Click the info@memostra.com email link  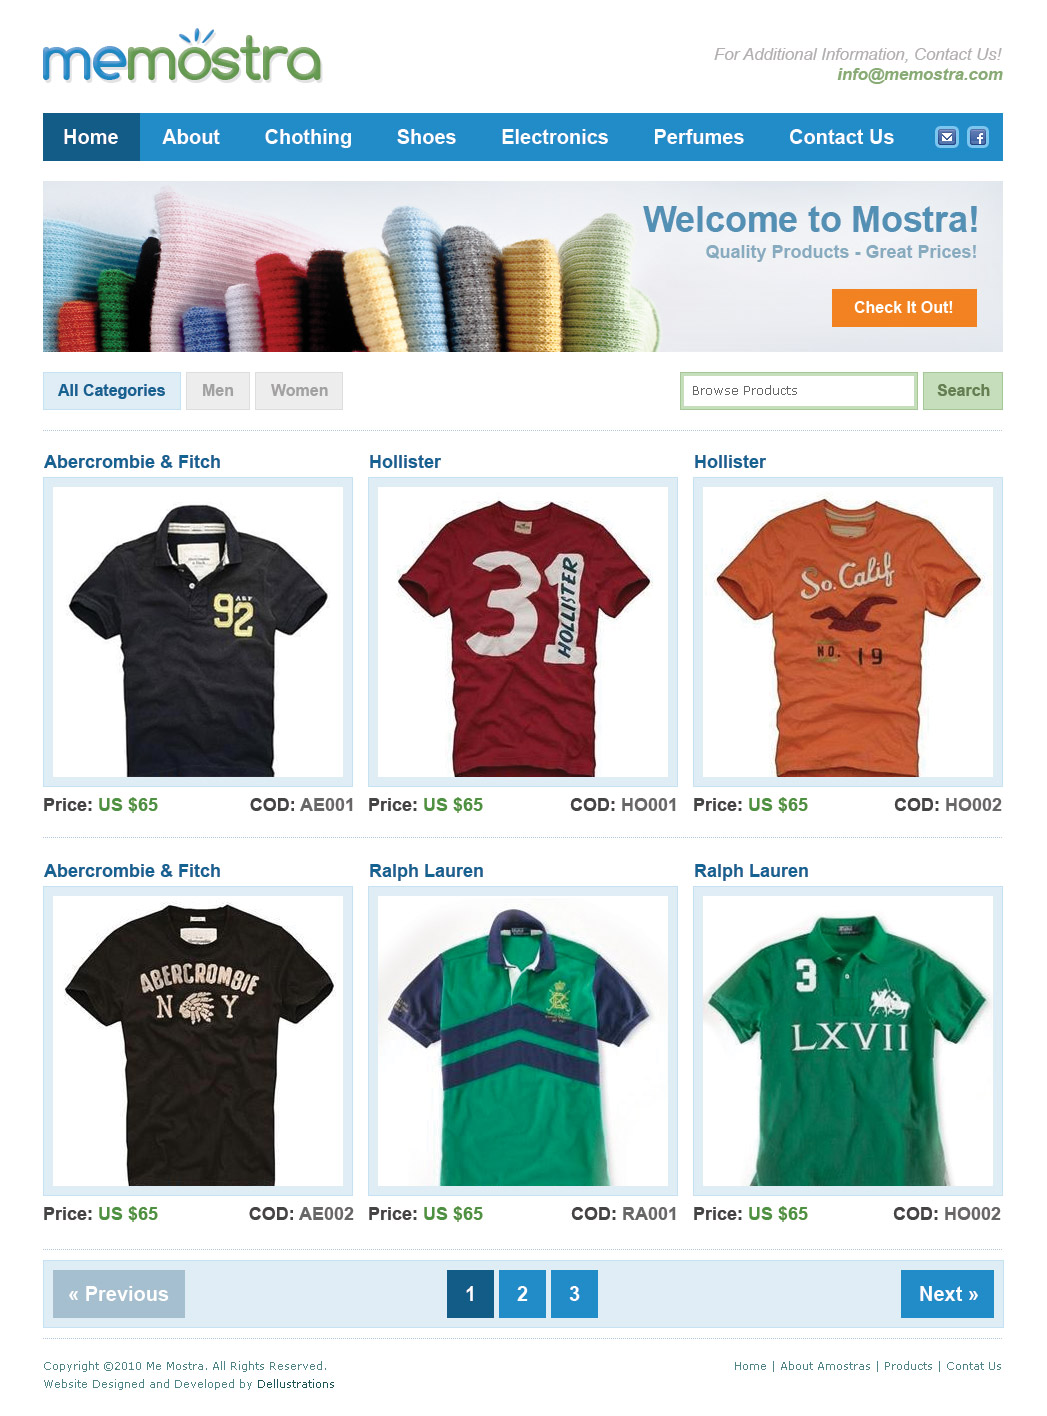click(920, 74)
